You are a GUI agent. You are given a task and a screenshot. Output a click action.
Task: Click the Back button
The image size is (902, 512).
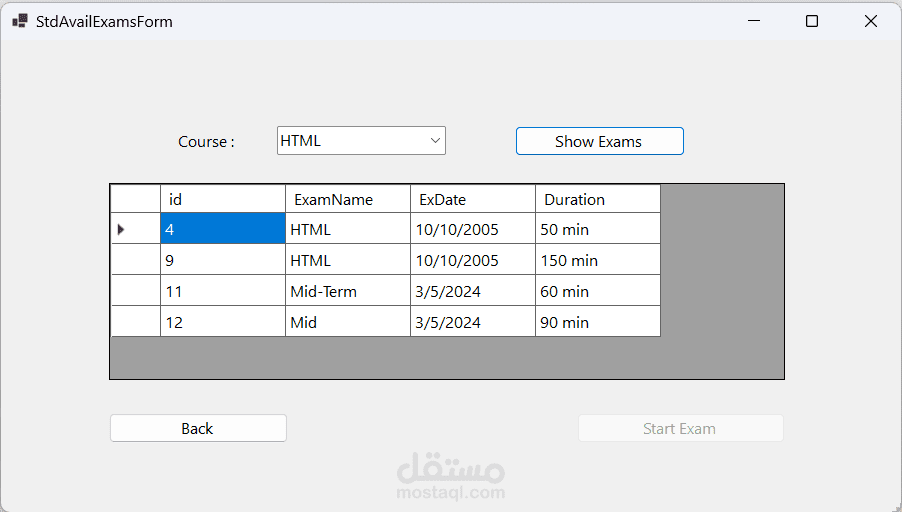(198, 428)
